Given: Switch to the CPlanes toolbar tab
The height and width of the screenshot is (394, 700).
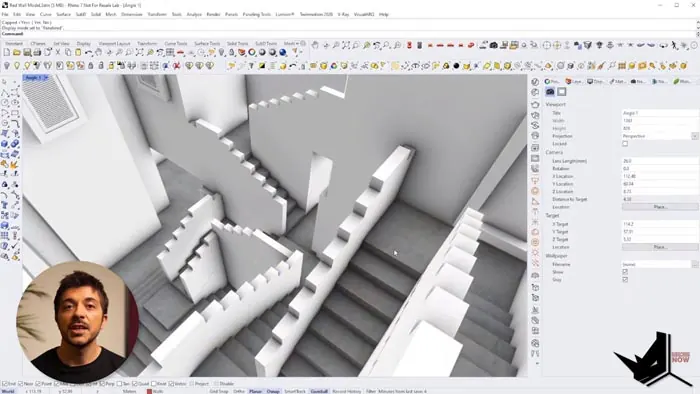Looking at the screenshot, I should pos(38,44).
